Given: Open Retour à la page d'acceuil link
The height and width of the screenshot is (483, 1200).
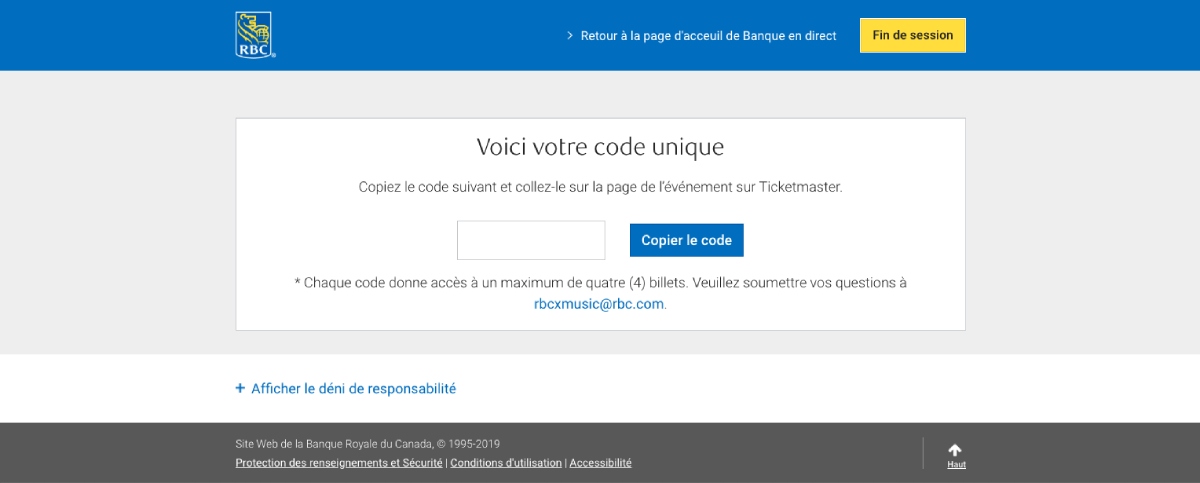Looking at the screenshot, I should click(708, 36).
